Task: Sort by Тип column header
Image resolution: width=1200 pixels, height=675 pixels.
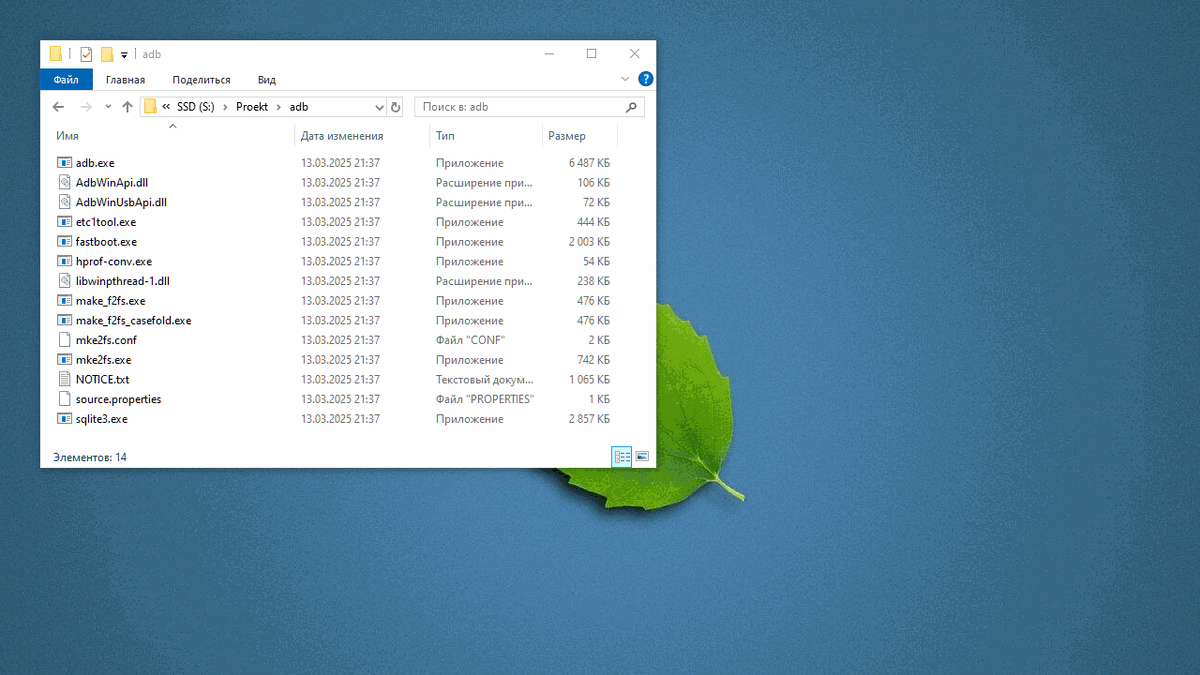Action: 445,136
